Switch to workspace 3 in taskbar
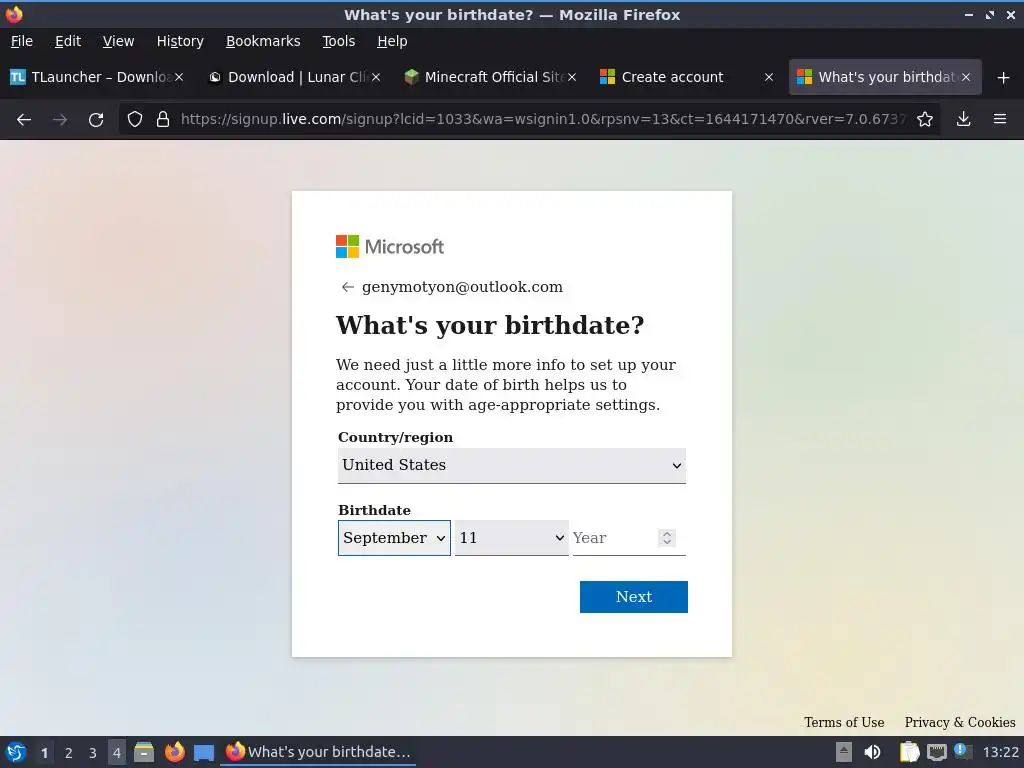Image resolution: width=1024 pixels, height=768 pixels. [93, 753]
